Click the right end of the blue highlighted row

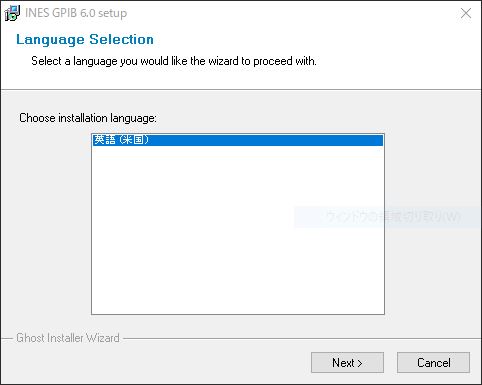(x=373, y=140)
